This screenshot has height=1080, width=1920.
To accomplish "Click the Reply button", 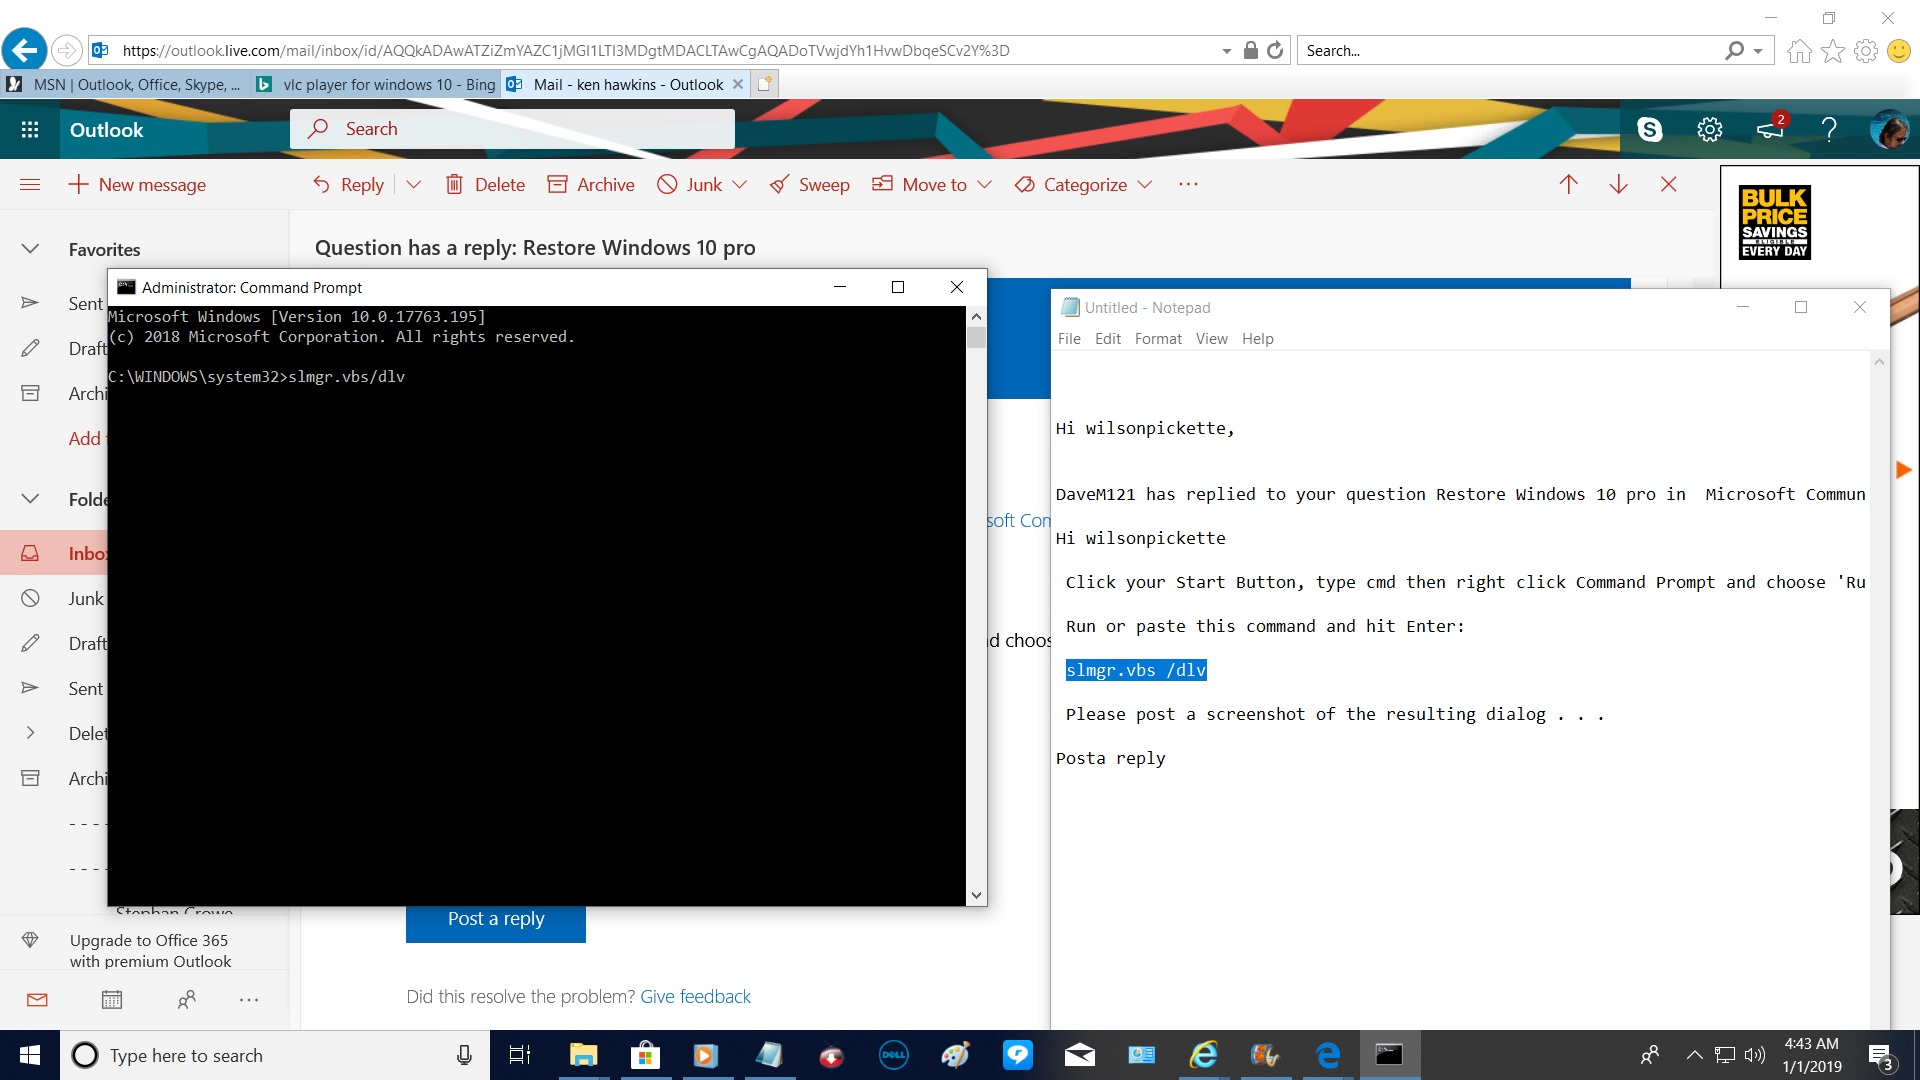I will pos(348,184).
